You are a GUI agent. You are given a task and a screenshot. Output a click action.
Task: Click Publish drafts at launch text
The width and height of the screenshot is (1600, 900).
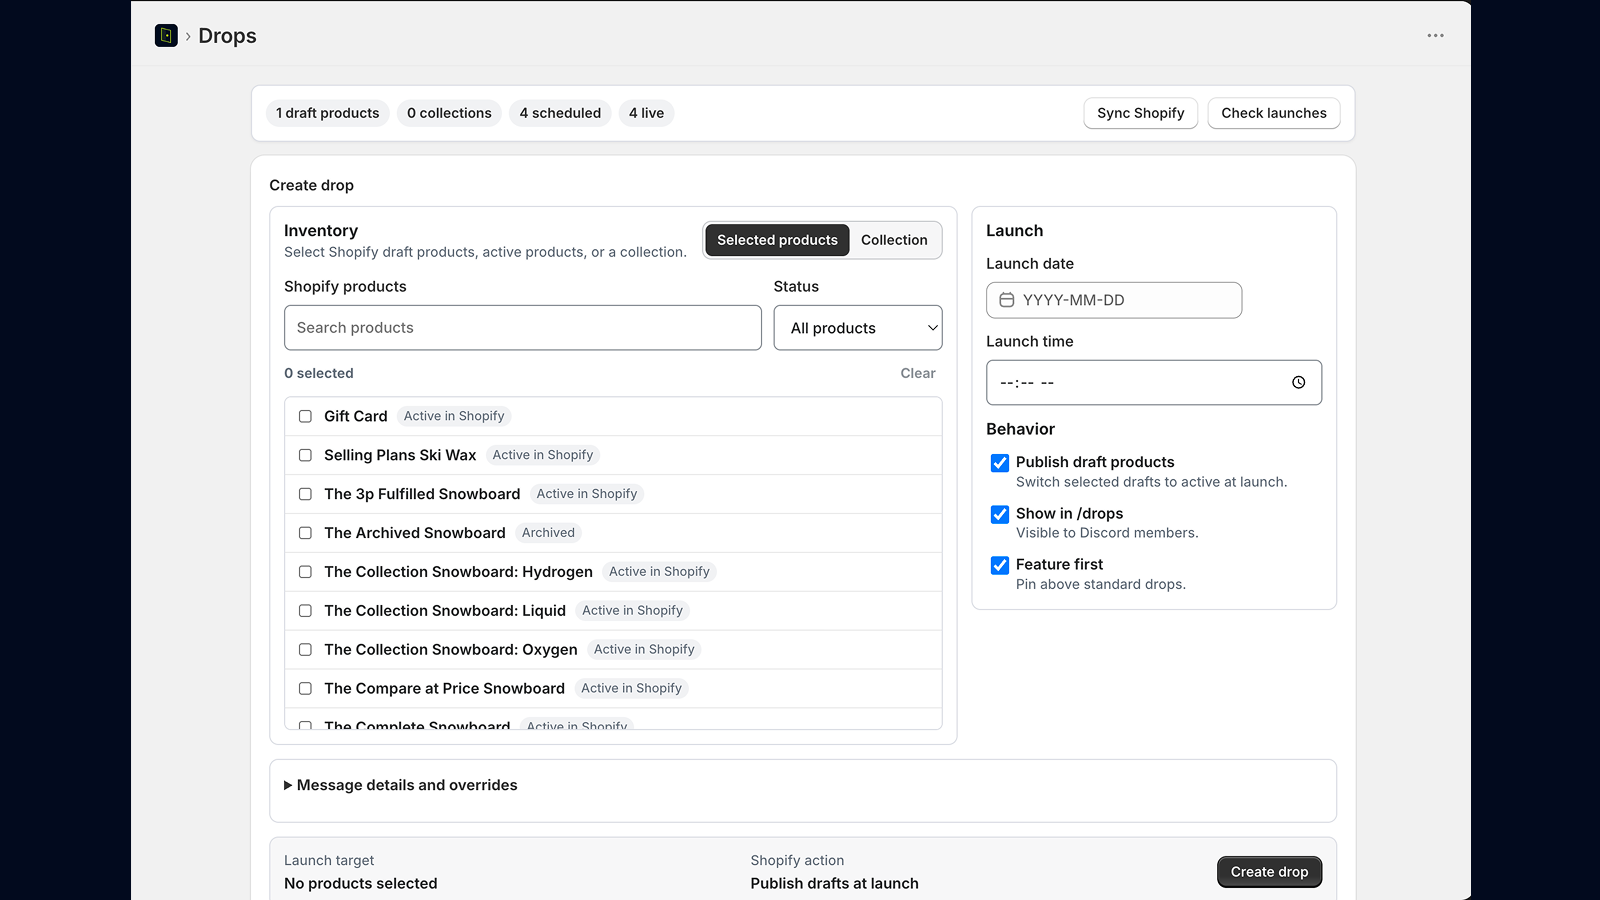click(835, 884)
